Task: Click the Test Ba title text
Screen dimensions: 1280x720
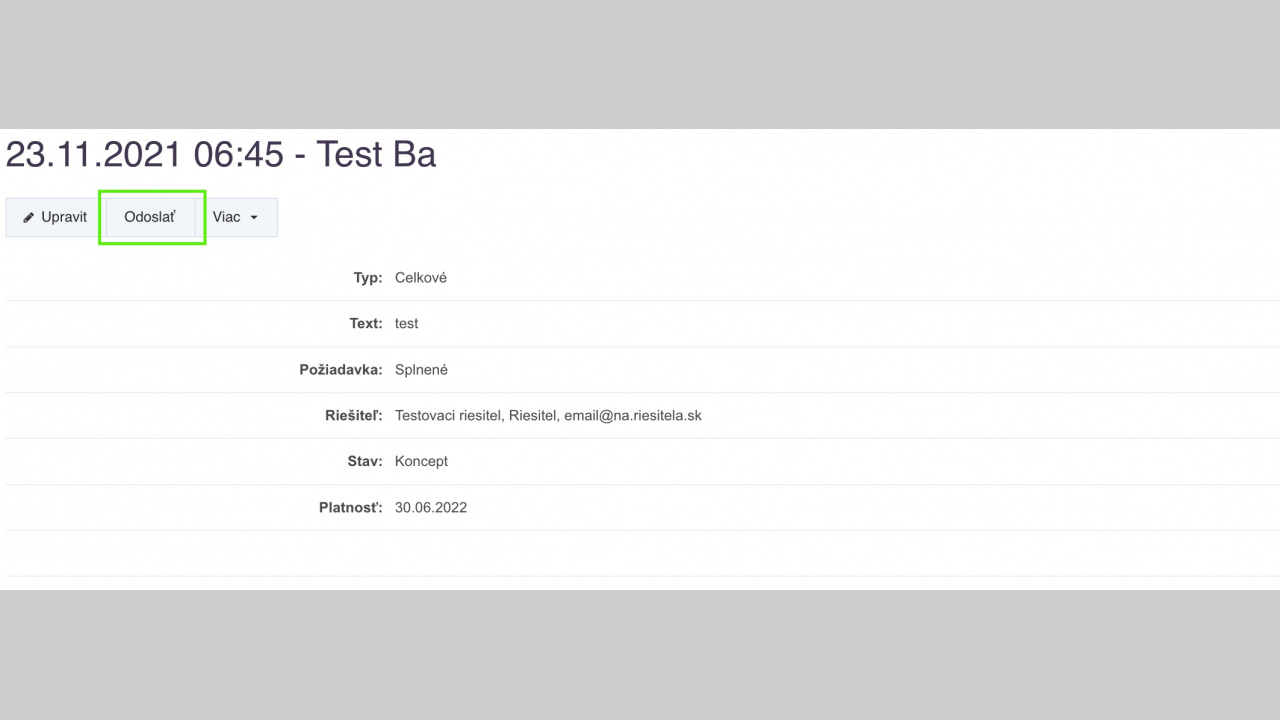Action: click(x=376, y=155)
